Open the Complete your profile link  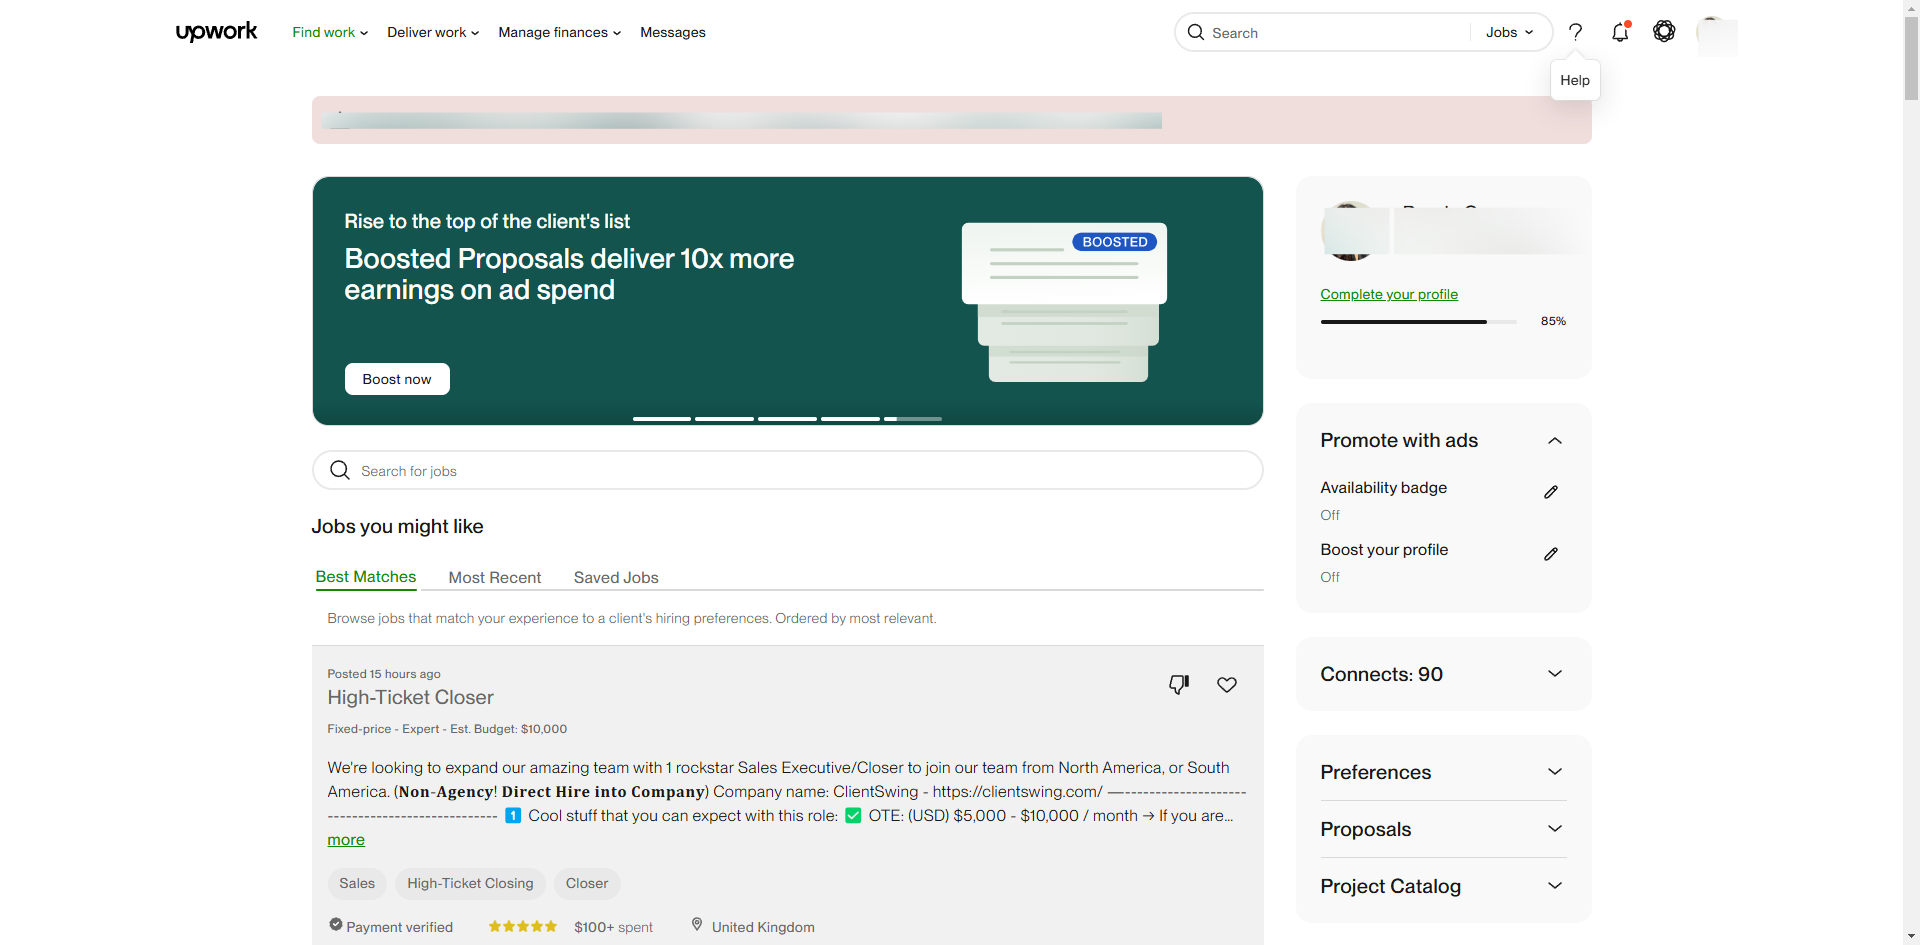(1389, 294)
